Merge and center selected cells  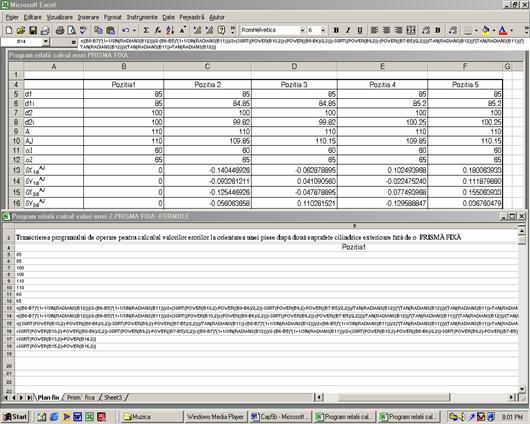411,30
